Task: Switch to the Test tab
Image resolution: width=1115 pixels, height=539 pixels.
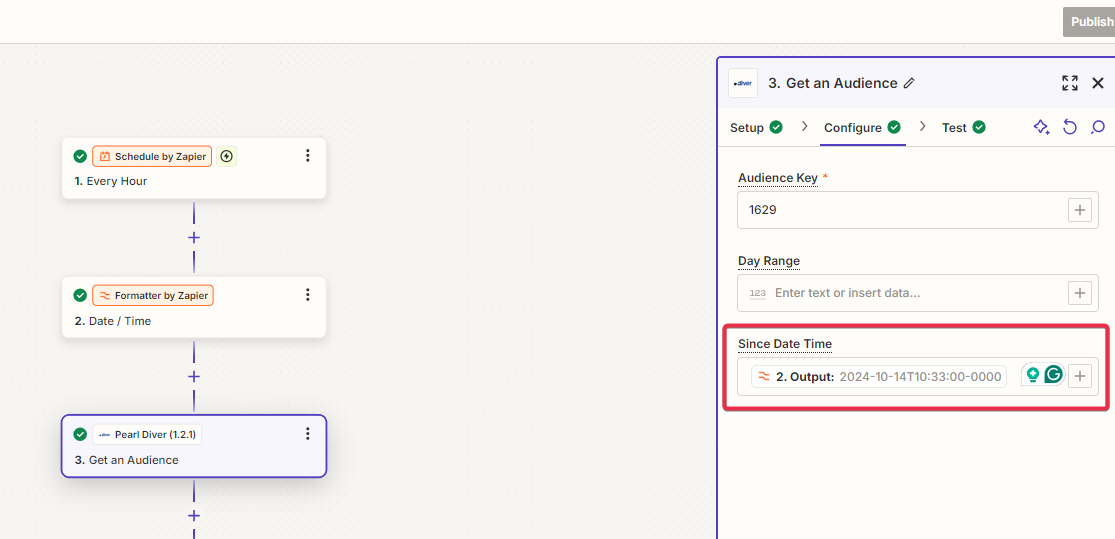Action: [954, 128]
